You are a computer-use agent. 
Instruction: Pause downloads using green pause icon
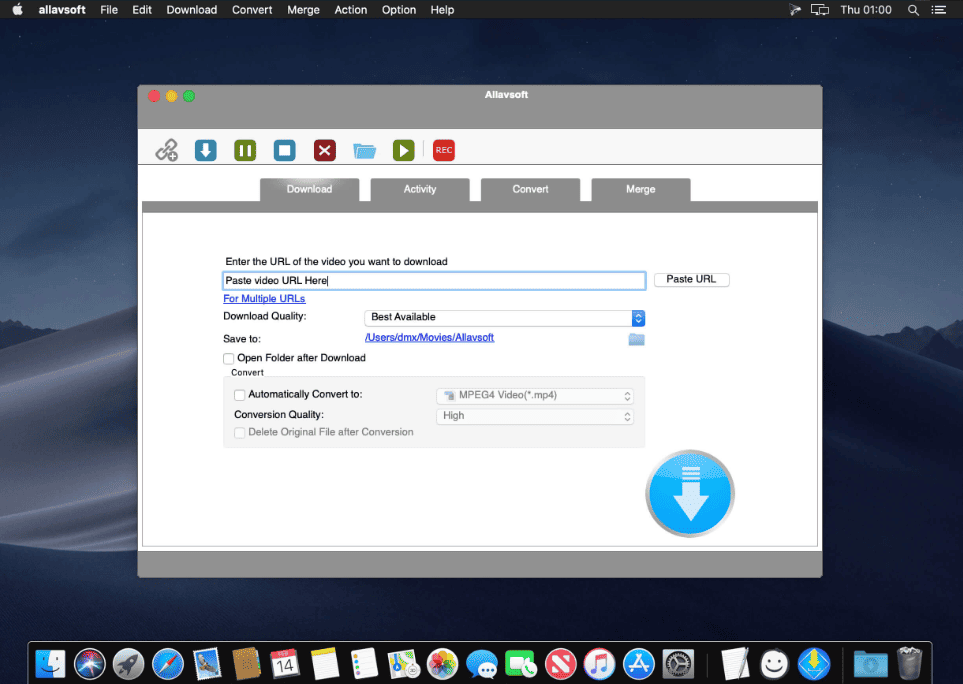click(245, 150)
